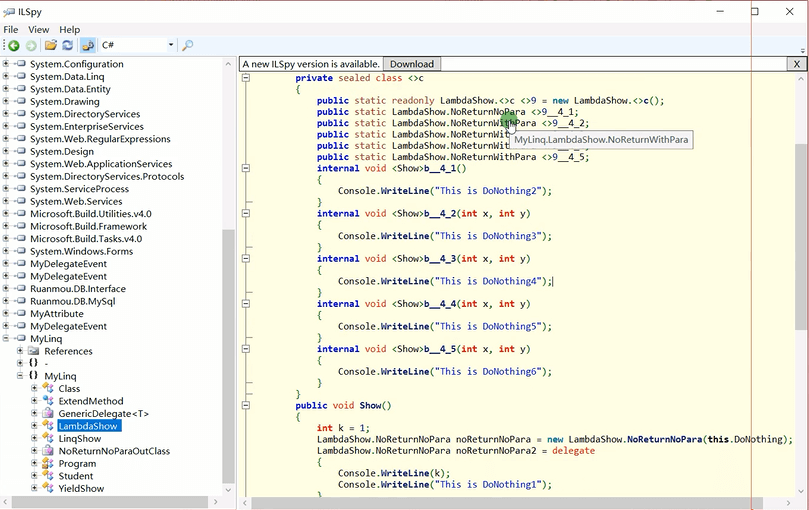This screenshot has width=809, height=510.
Task: Click the Program class icon in tree
Action: (x=47, y=464)
